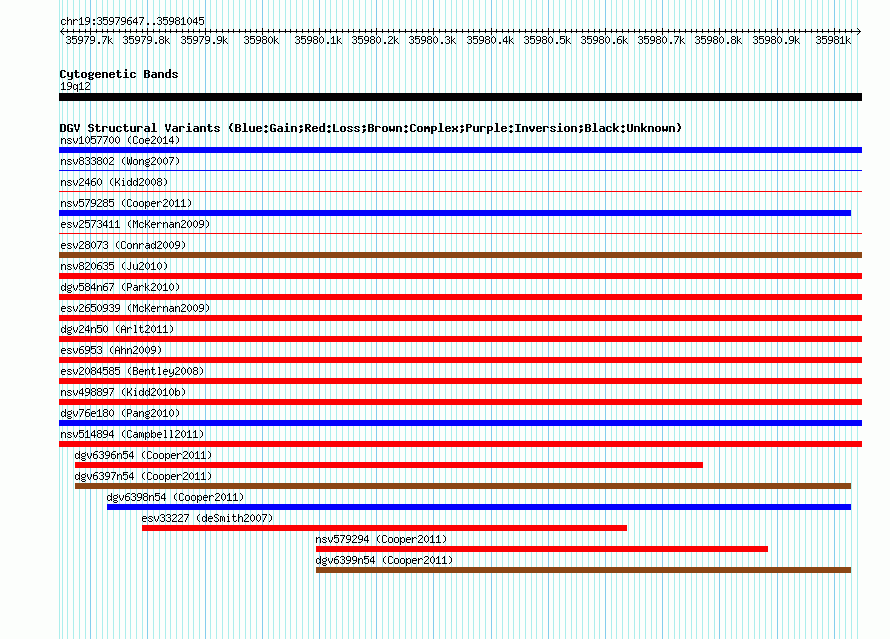Click the 35981k ruler tick label
Image resolution: width=890 pixels, height=639 pixels.
[x=833, y=40]
